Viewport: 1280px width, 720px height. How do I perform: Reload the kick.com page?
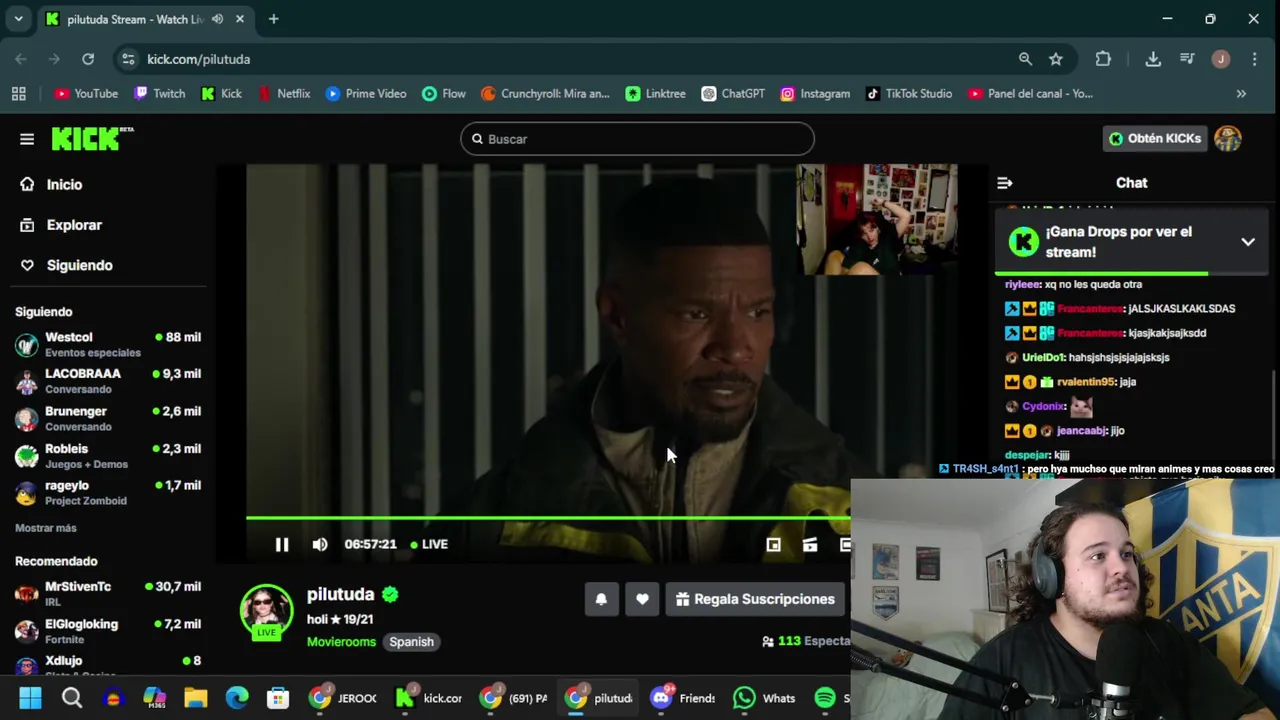point(88,59)
